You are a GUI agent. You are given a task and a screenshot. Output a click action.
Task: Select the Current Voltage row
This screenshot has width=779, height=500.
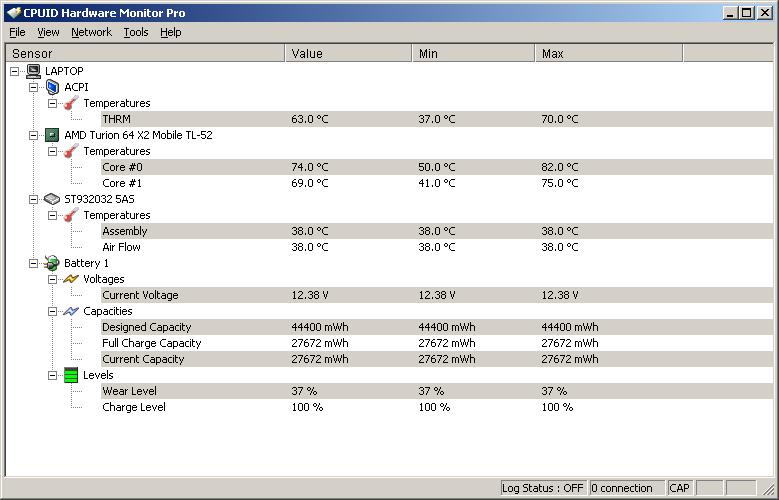pyautogui.click(x=437, y=295)
